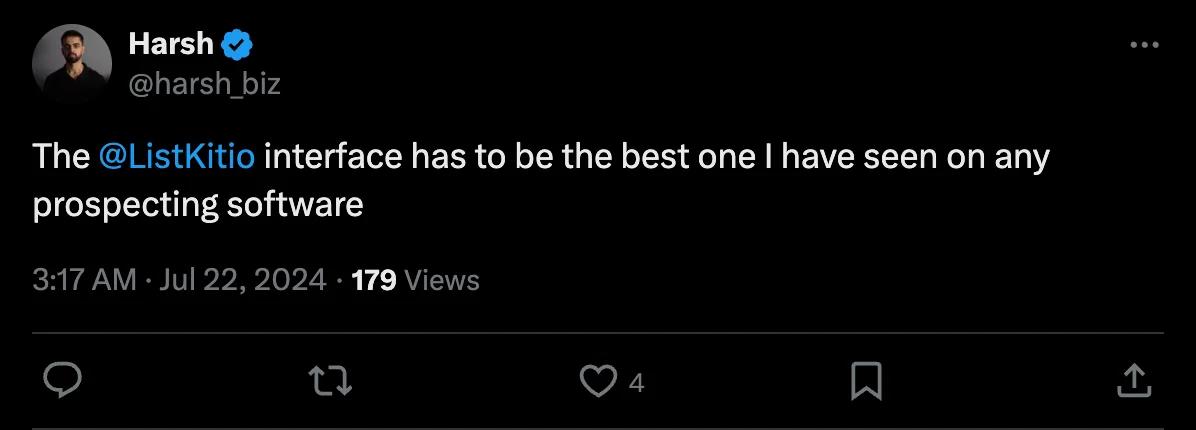Screen dimensions: 1196x430
Task: Click the reply speech bubble icon
Action: [x=63, y=380]
